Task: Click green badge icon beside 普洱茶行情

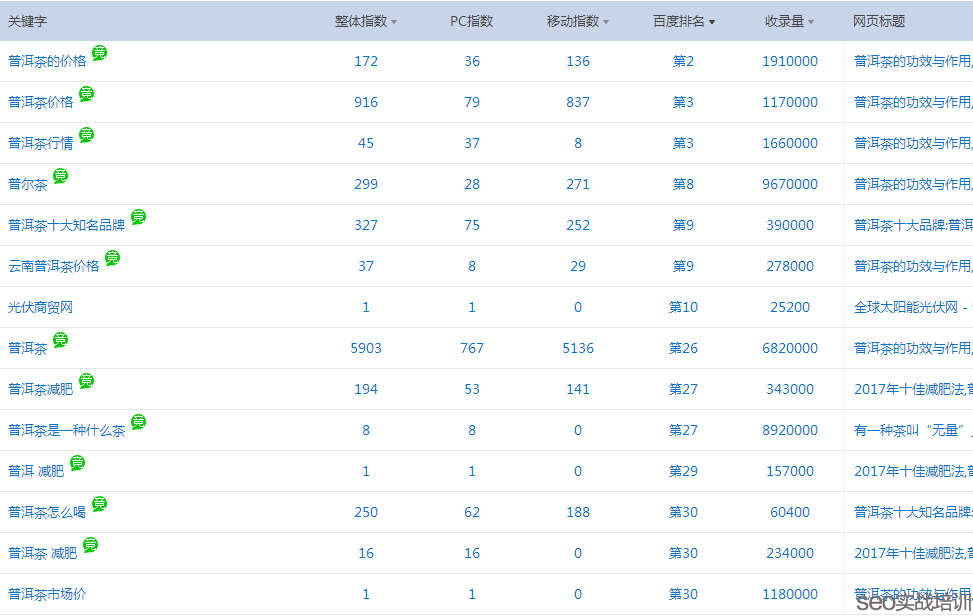Action: click(x=86, y=135)
